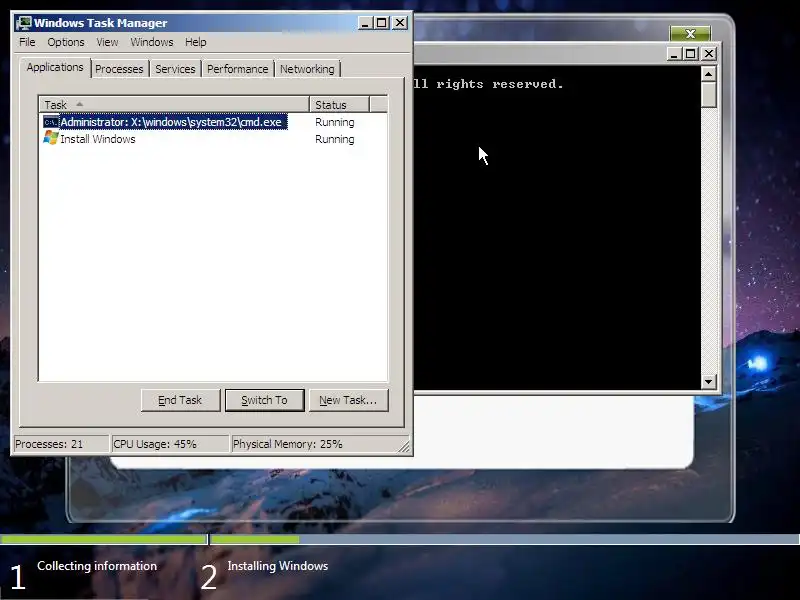The image size is (800, 600).
Task: Click the Task Manager resize grip
Action: click(x=404, y=447)
